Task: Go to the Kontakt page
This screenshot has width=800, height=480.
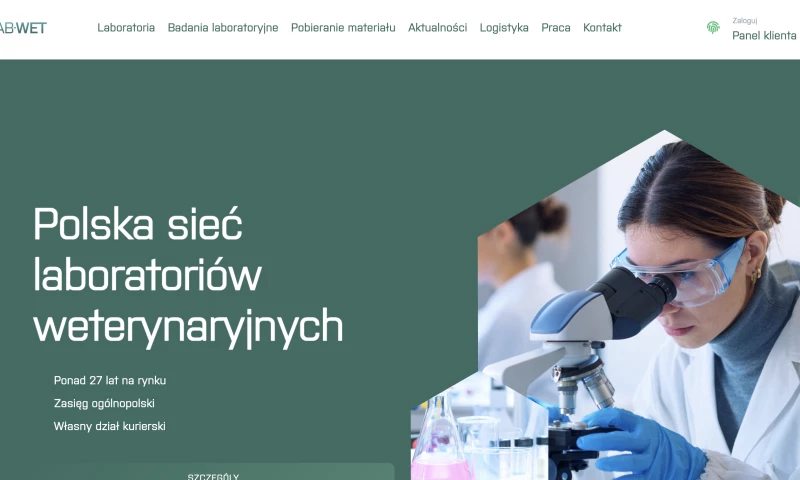Action: [602, 28]
